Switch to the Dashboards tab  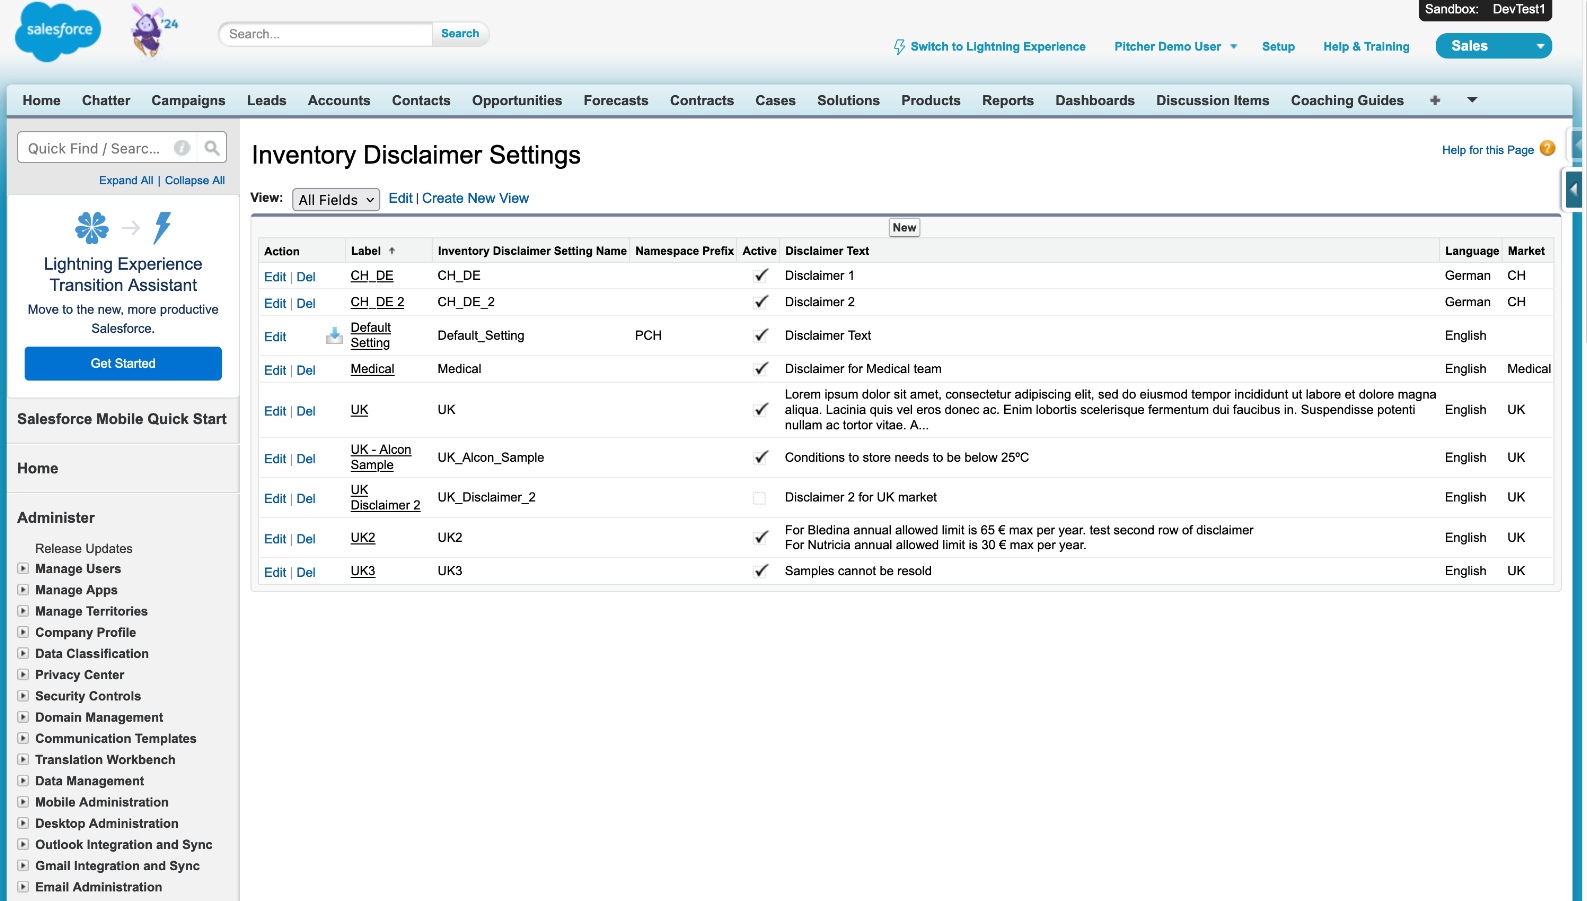(1094, 100)
